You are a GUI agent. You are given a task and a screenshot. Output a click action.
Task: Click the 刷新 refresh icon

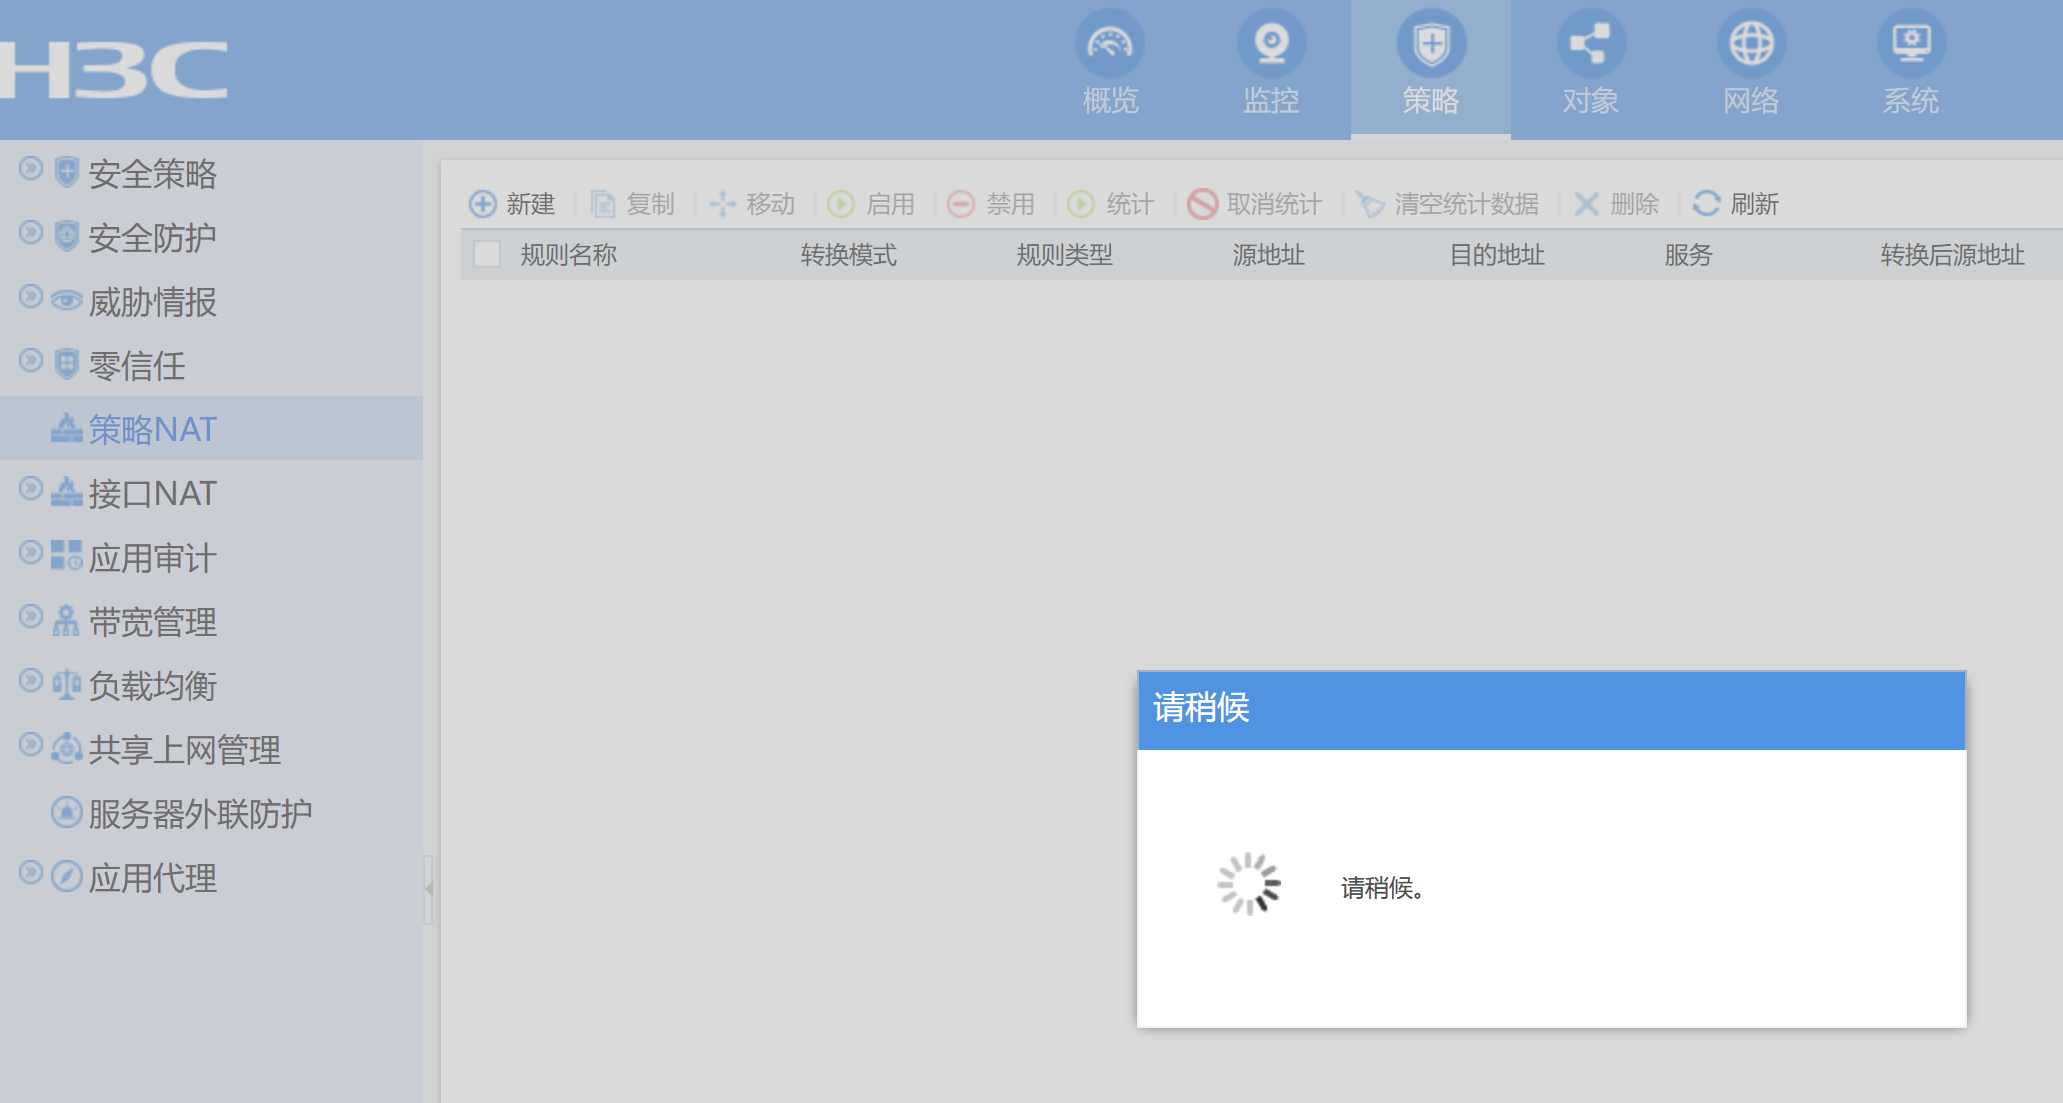click(1706, 204)
